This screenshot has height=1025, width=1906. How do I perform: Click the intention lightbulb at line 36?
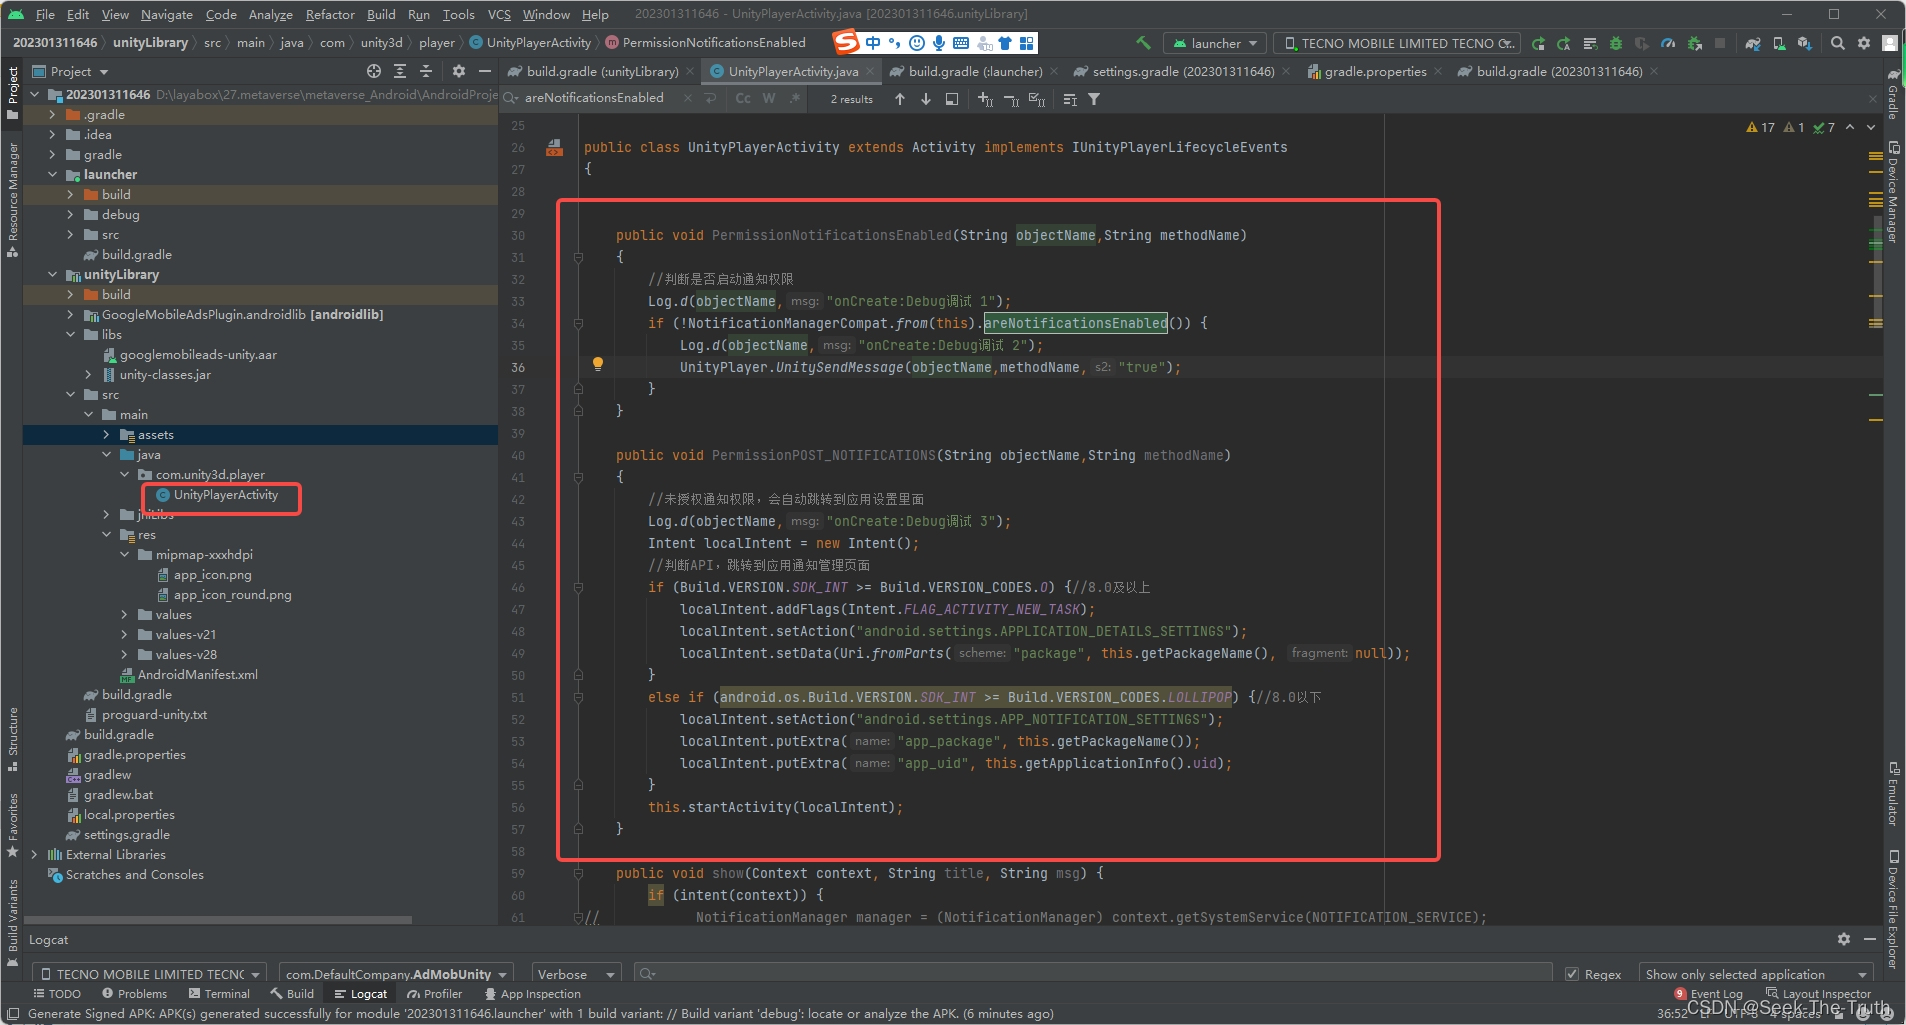pos(598,364)
